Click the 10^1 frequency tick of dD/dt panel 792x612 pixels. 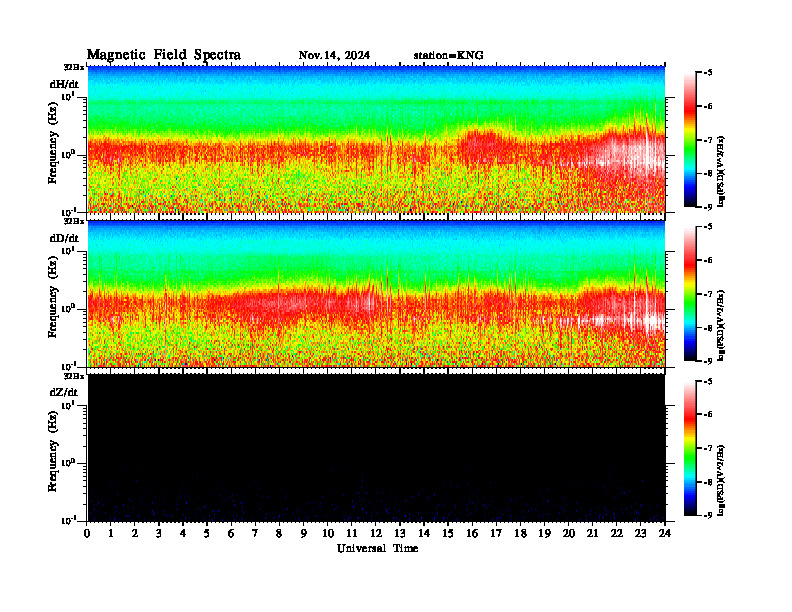coord(68,250)
